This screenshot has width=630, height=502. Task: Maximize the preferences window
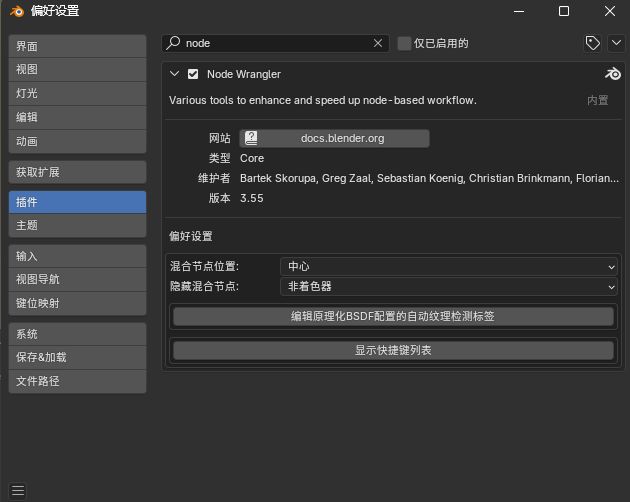click(x=564, y=11)
